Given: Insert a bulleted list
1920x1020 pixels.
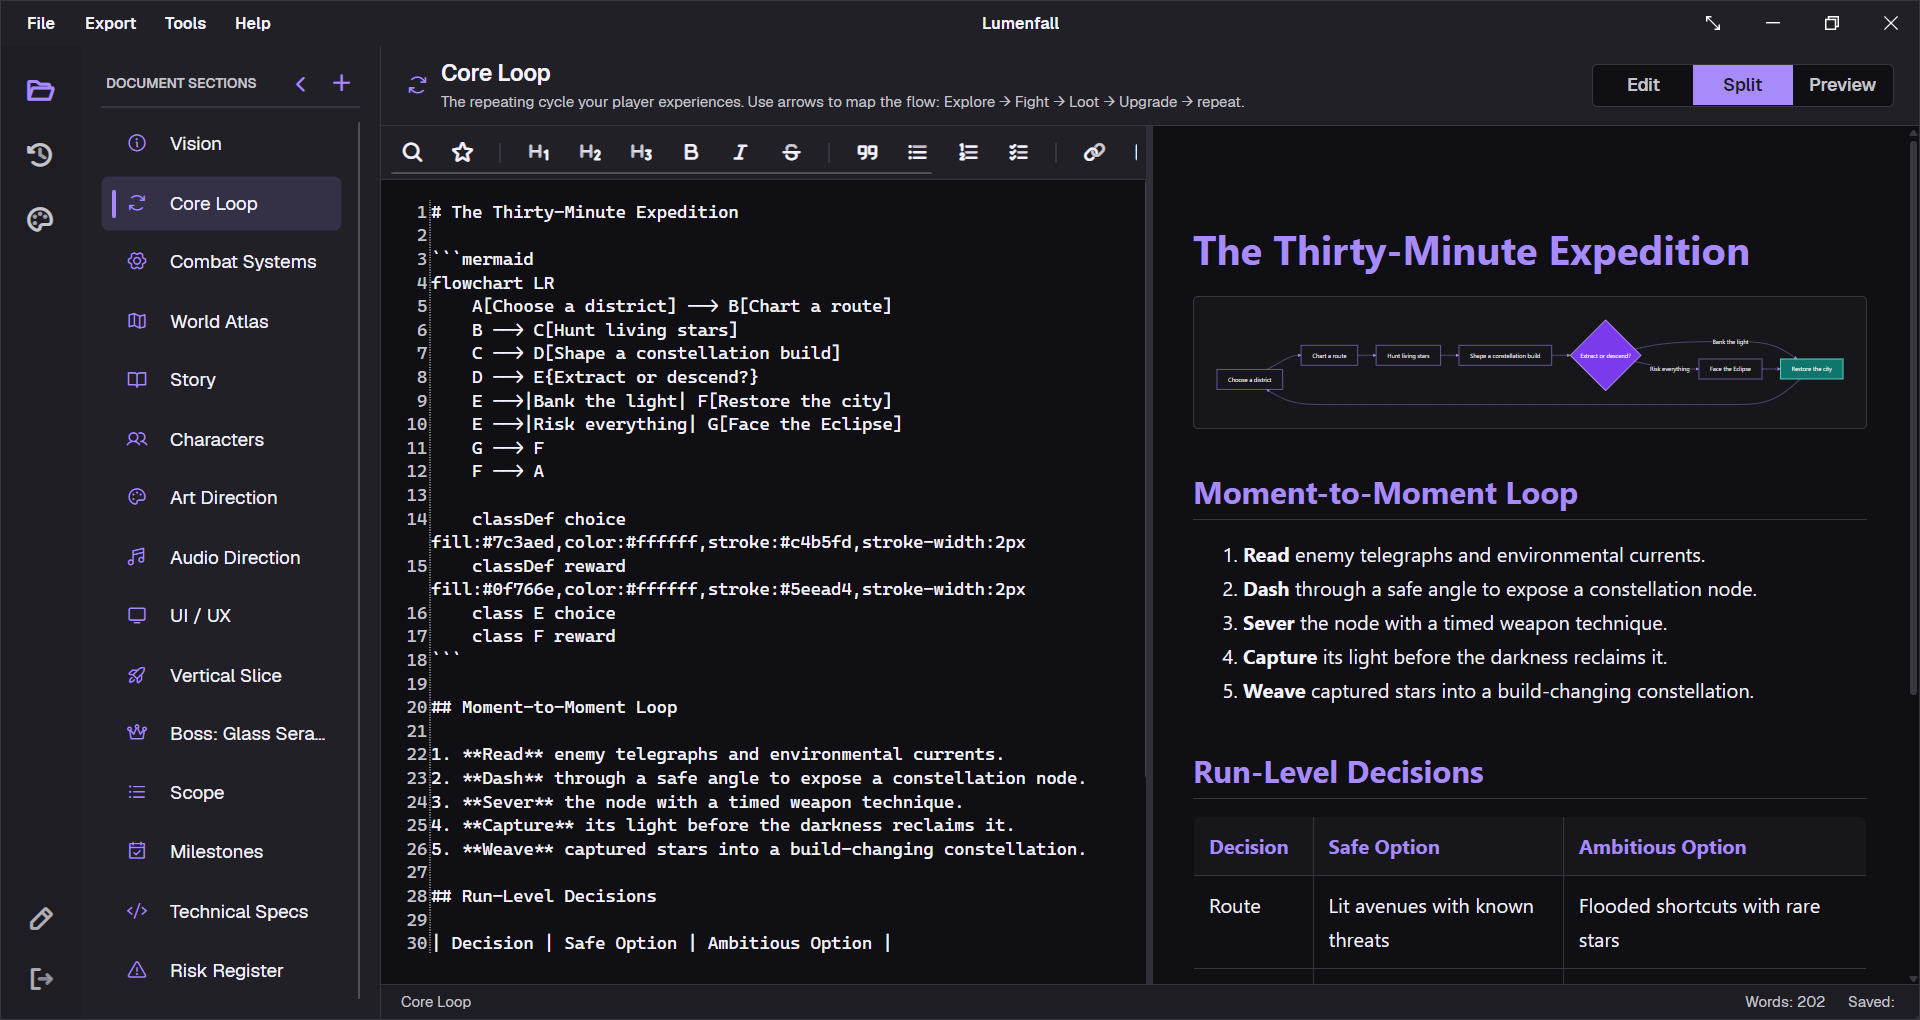Looking at the screenshot, I should point(917,152).
